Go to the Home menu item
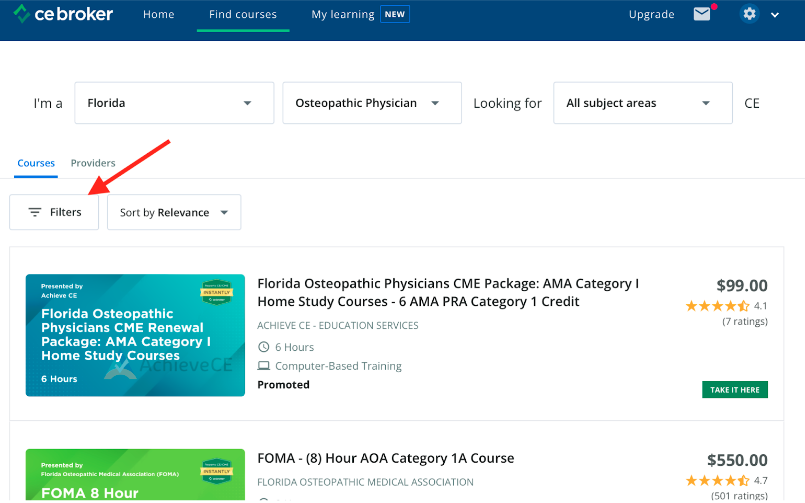This screenshot has height=503, width=805. (159, 14)
